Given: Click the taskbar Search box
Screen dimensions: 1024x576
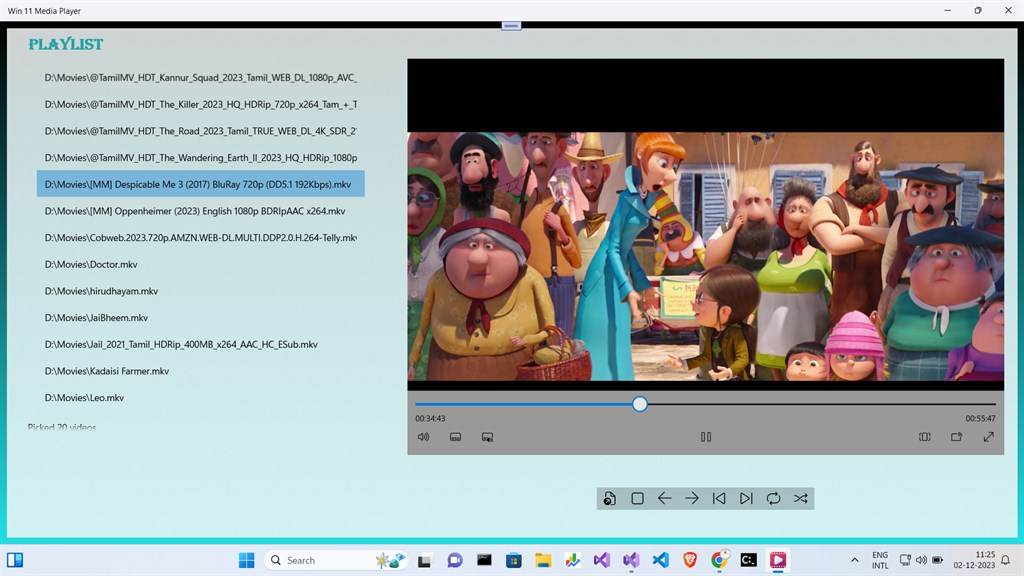Looking at the screenshot, I should pyautogui.click(x=336, y=560).
